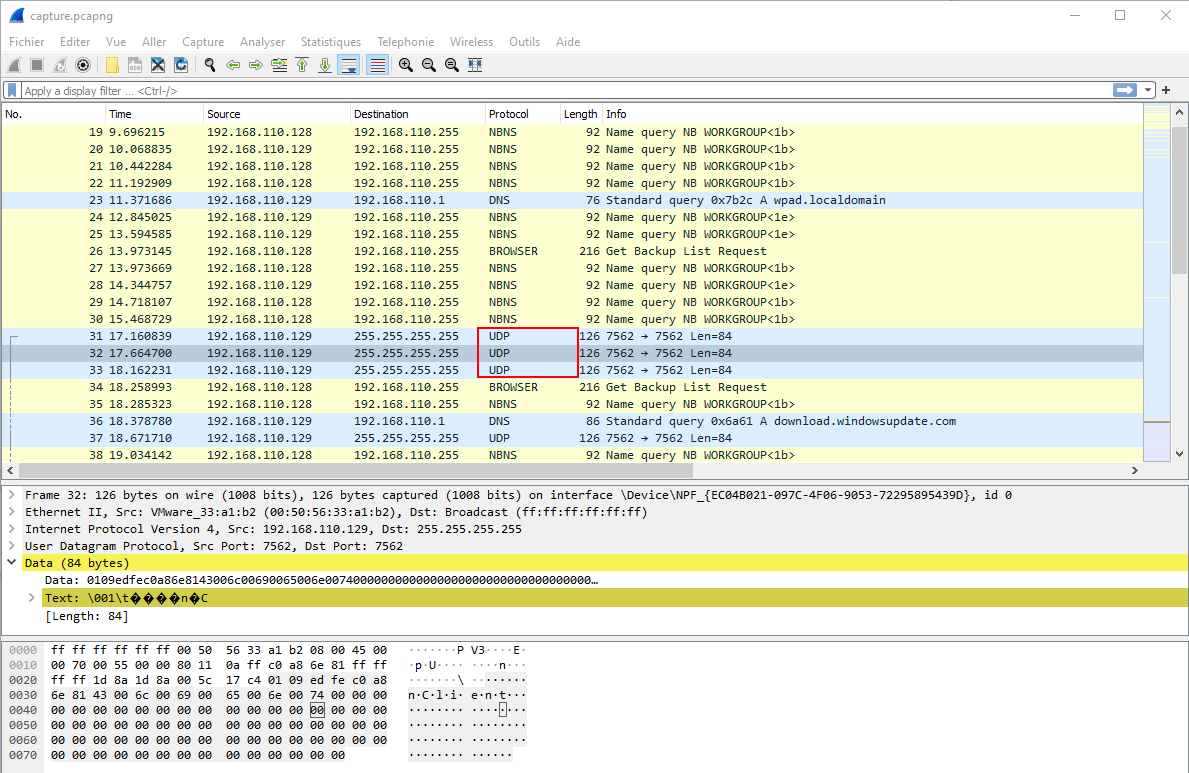Screen dimensions: 1189x773
Task: Sort by the Destination column header
Action: click(418, 114)
